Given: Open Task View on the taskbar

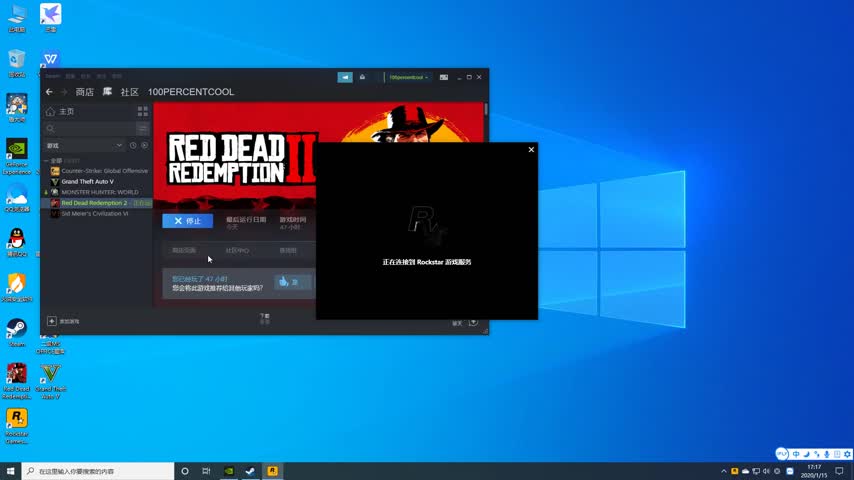Looking at the screenshot, I should 206,471.
